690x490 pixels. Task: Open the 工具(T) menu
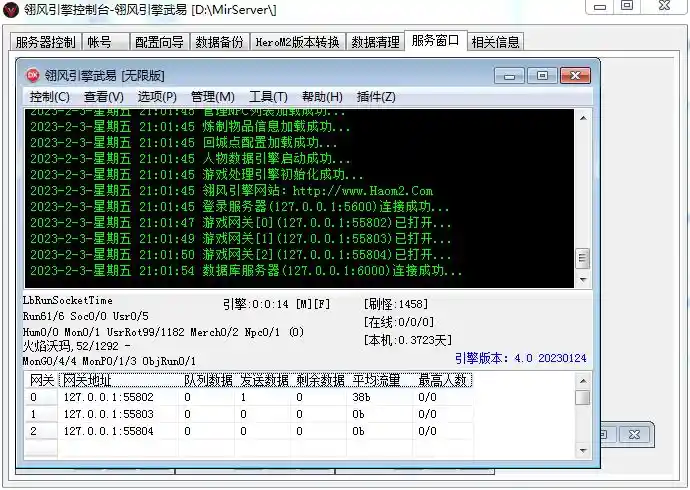(268, 97)
